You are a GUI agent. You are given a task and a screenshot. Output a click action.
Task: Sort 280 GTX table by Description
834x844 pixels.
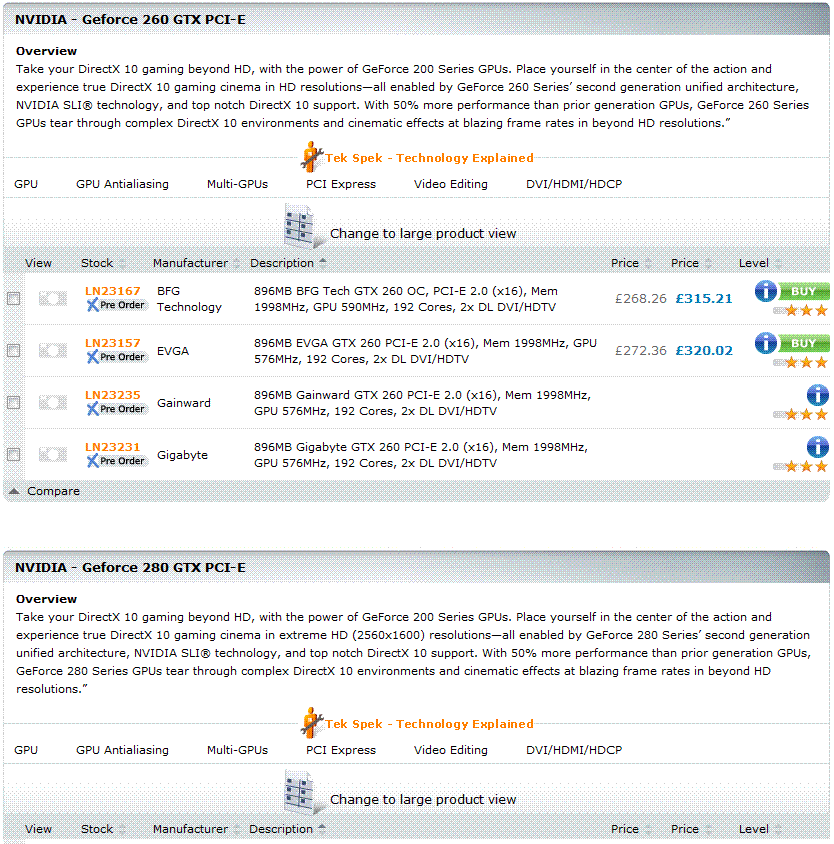click(x=287, y=829)
